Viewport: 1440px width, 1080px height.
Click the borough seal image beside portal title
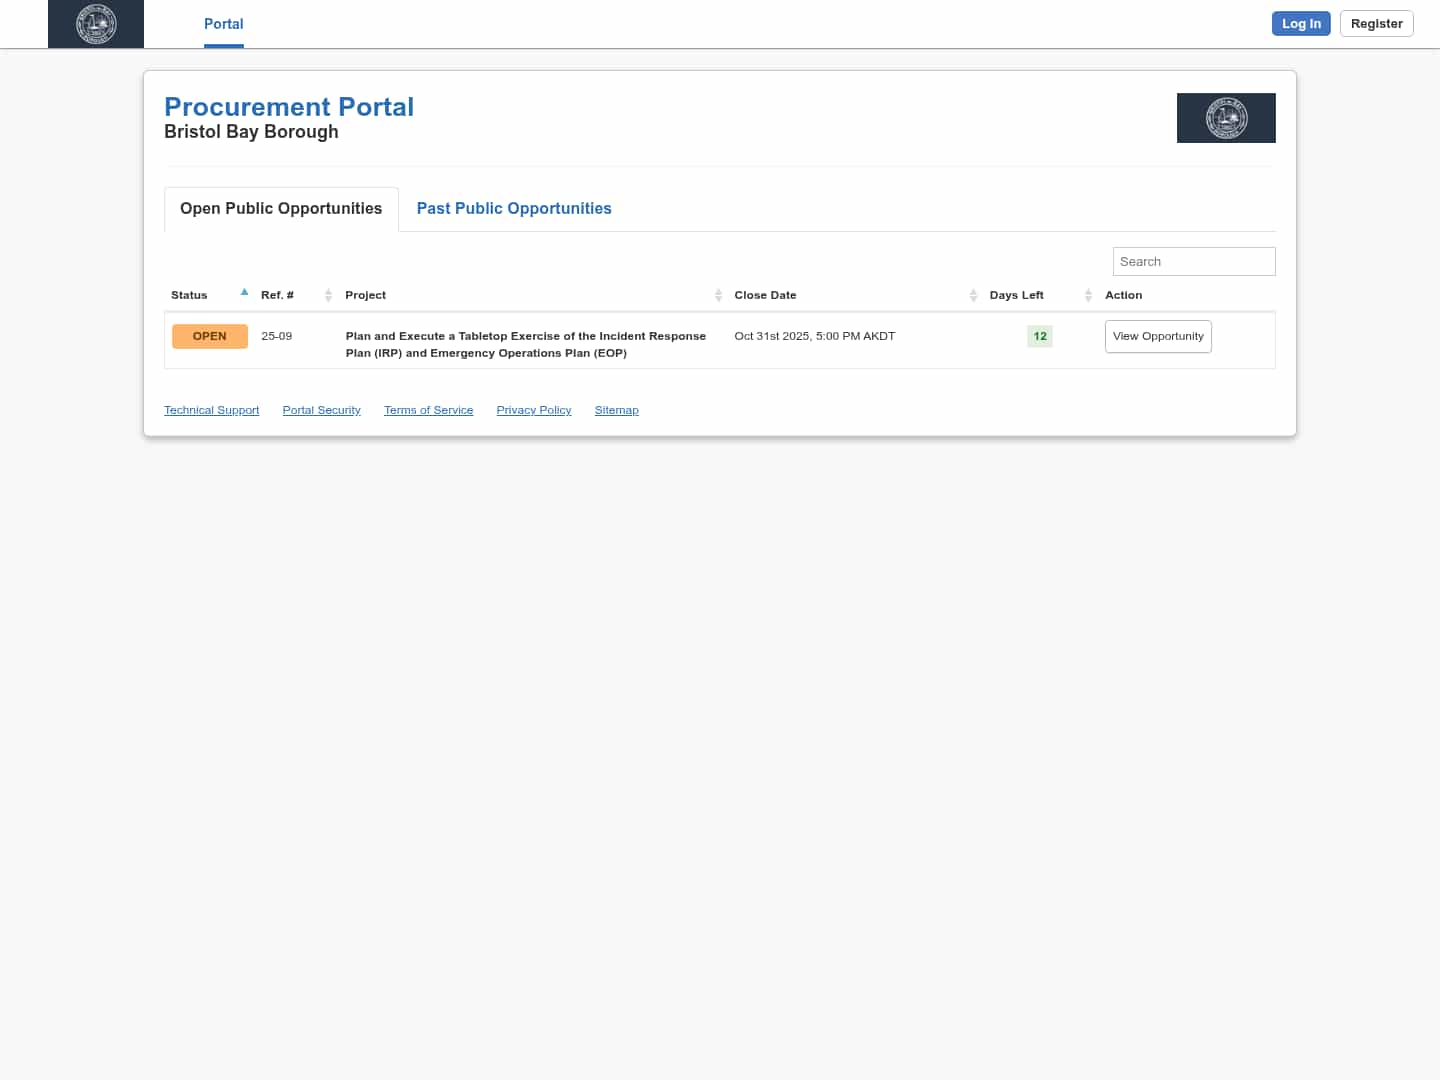coord(1225,118)
